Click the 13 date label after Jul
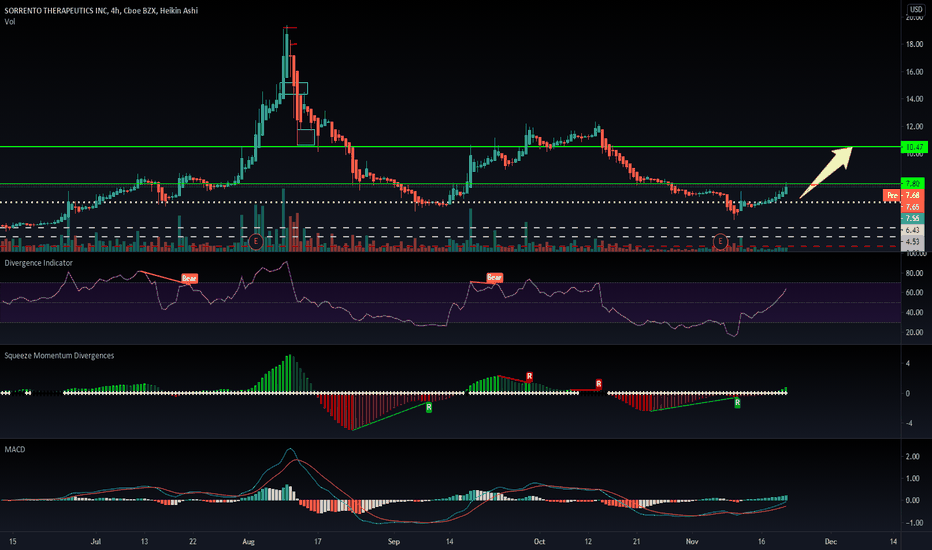This screenshot has height=550, width=932. tap(144, 542)
